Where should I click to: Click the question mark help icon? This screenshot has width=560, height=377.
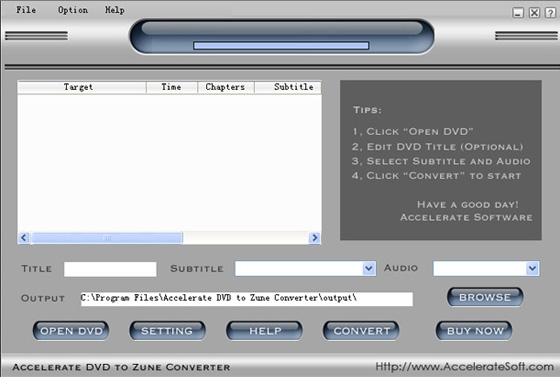click(550, 13)
